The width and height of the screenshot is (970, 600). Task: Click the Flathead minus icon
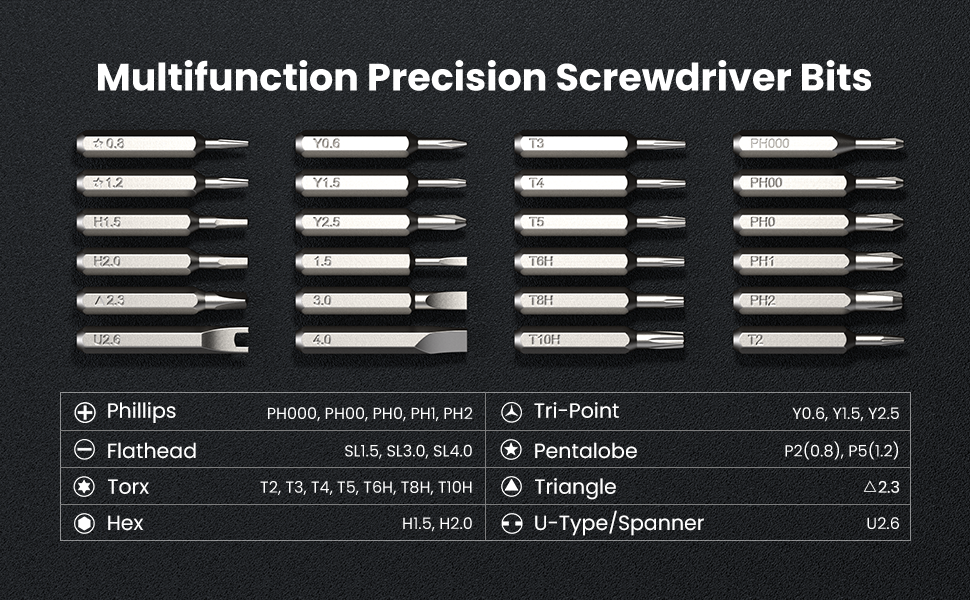(85, 450)
